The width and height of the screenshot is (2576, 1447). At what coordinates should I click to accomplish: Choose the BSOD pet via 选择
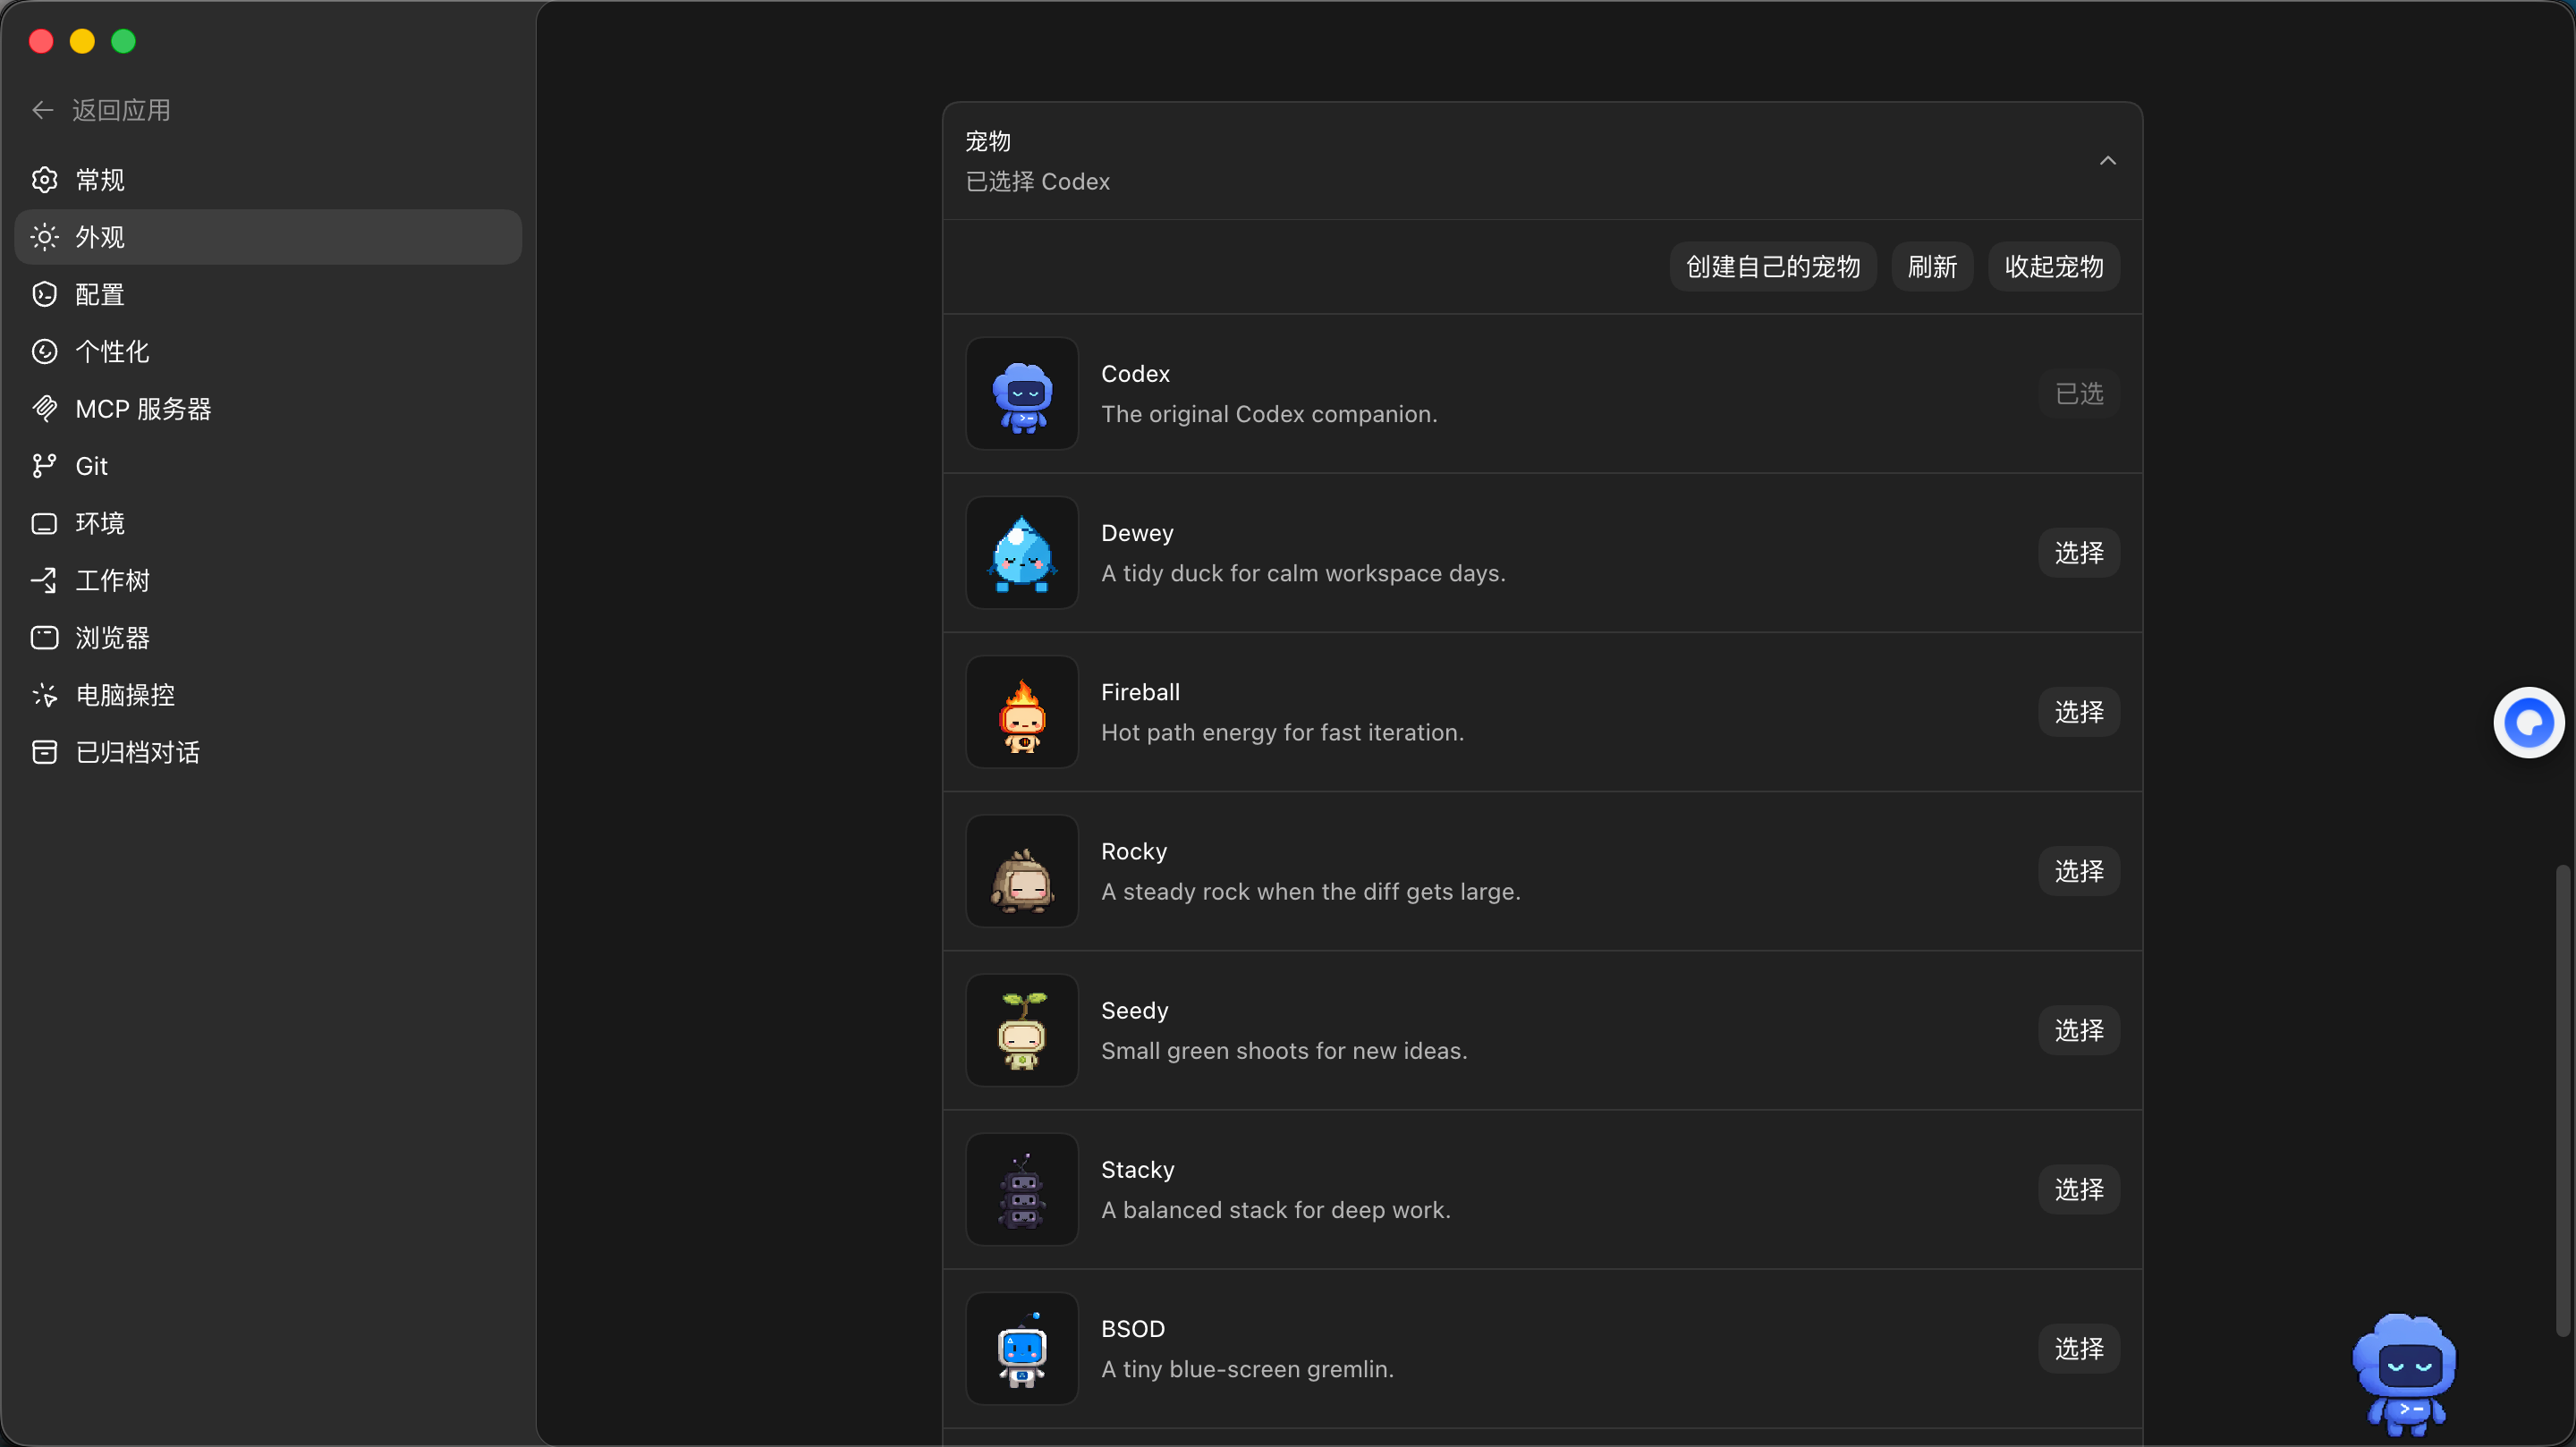click(x=2079, y=1349)
